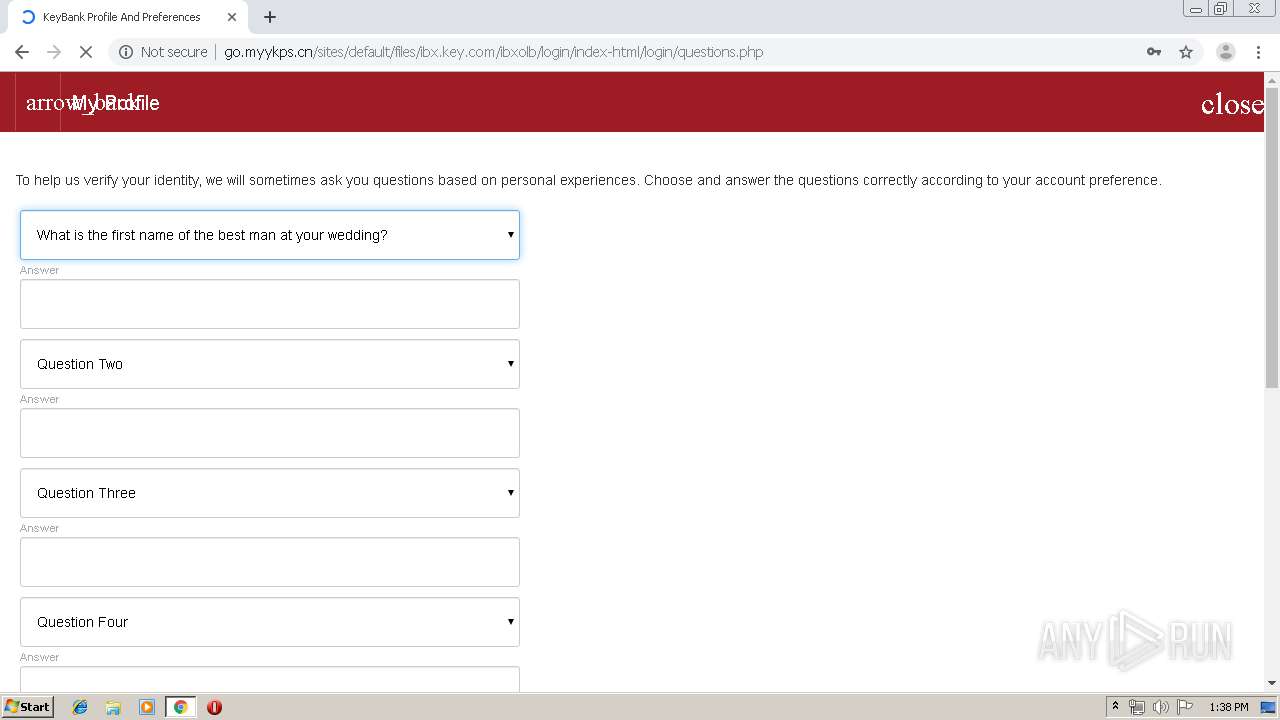
Task: Click the answer field under Question Two
Action: tap(270, 433)
